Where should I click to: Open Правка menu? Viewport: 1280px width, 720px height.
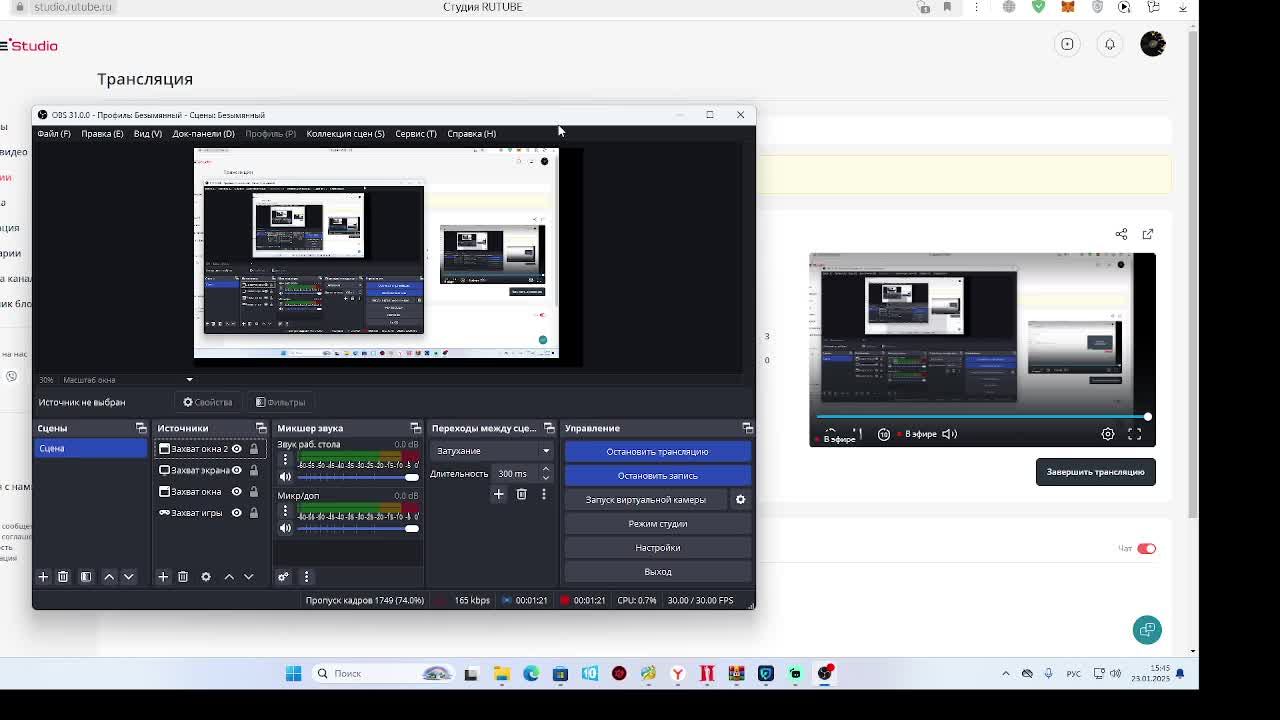click(x=102, y=134)
